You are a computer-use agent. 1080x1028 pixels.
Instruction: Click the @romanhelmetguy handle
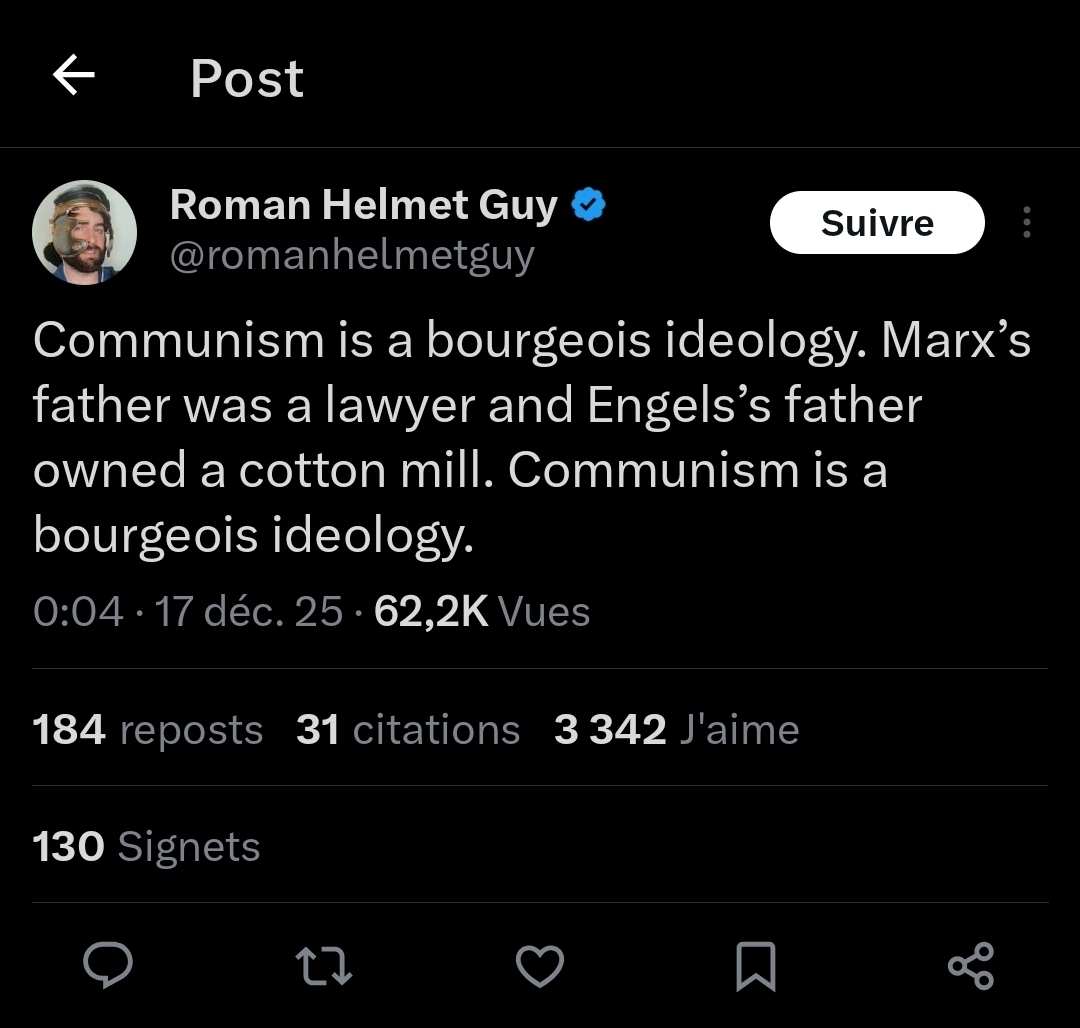coord(352,256)
